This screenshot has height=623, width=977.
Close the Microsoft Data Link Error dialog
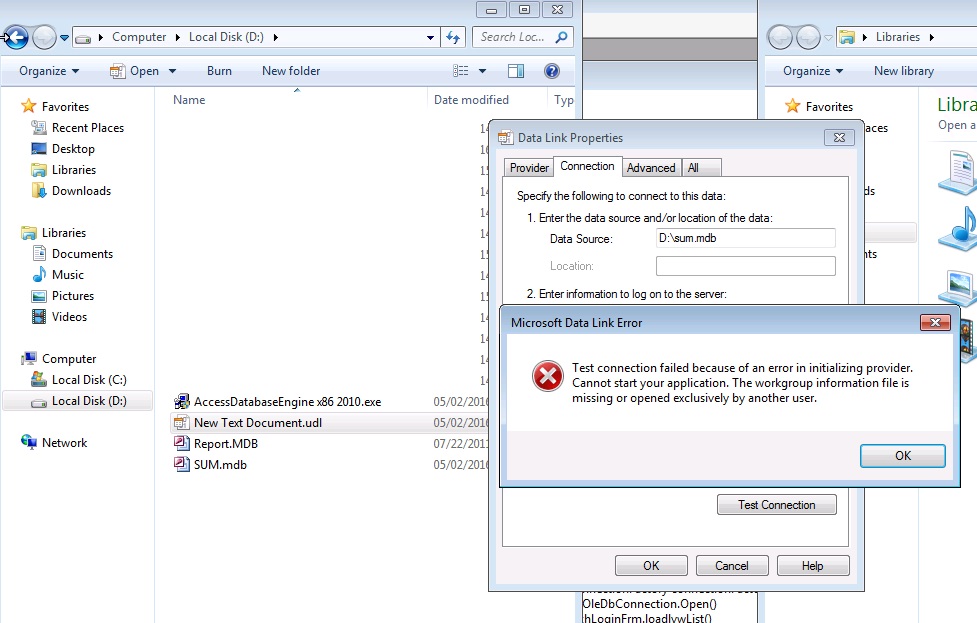pos(935,322)
